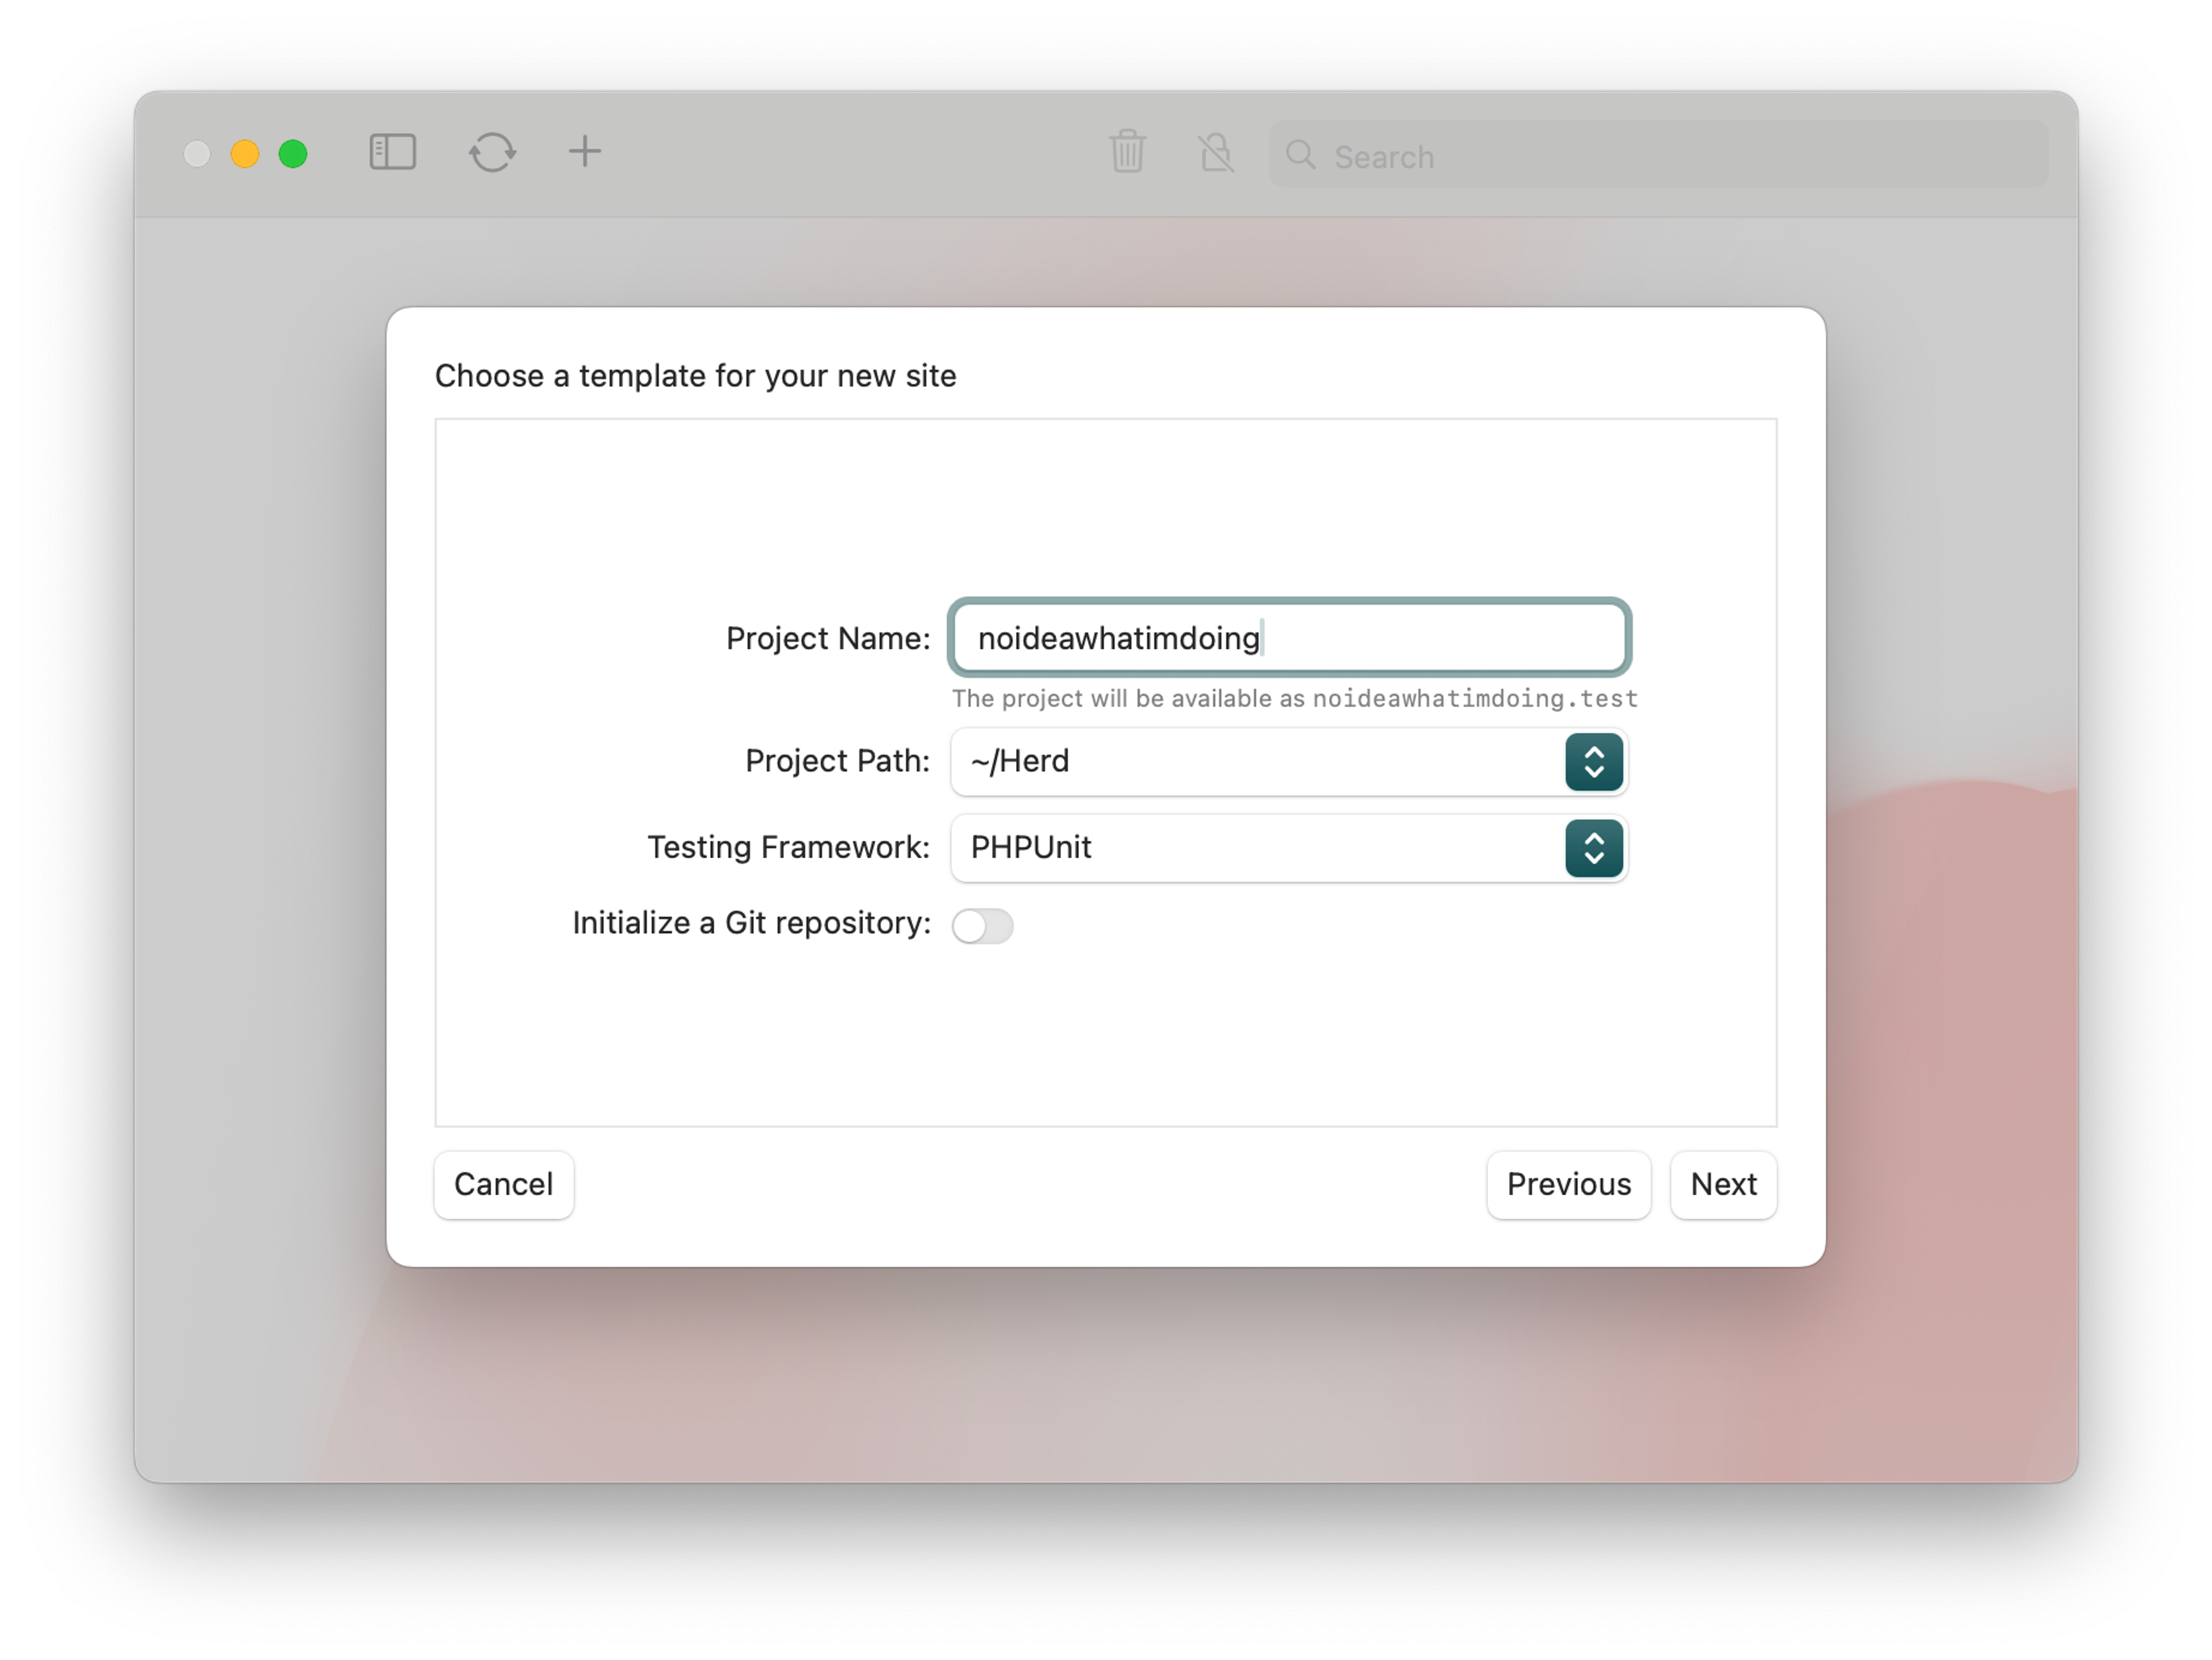2212x1660 pixels.
Task: Open the Project Path ~/Herd dropdown
Action: pyautogui.click(x=1256, y=762)
